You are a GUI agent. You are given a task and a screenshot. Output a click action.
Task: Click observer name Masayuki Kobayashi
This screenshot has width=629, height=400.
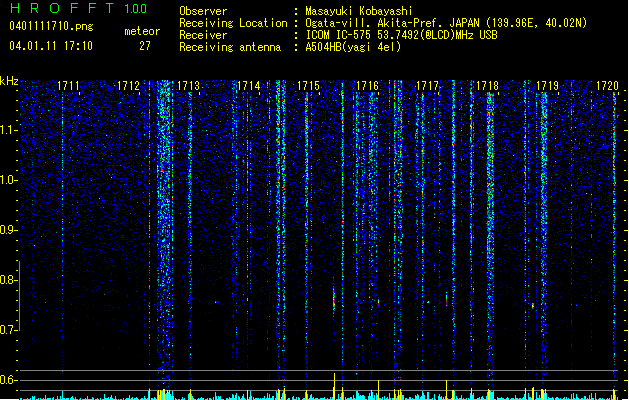[359, 11]
